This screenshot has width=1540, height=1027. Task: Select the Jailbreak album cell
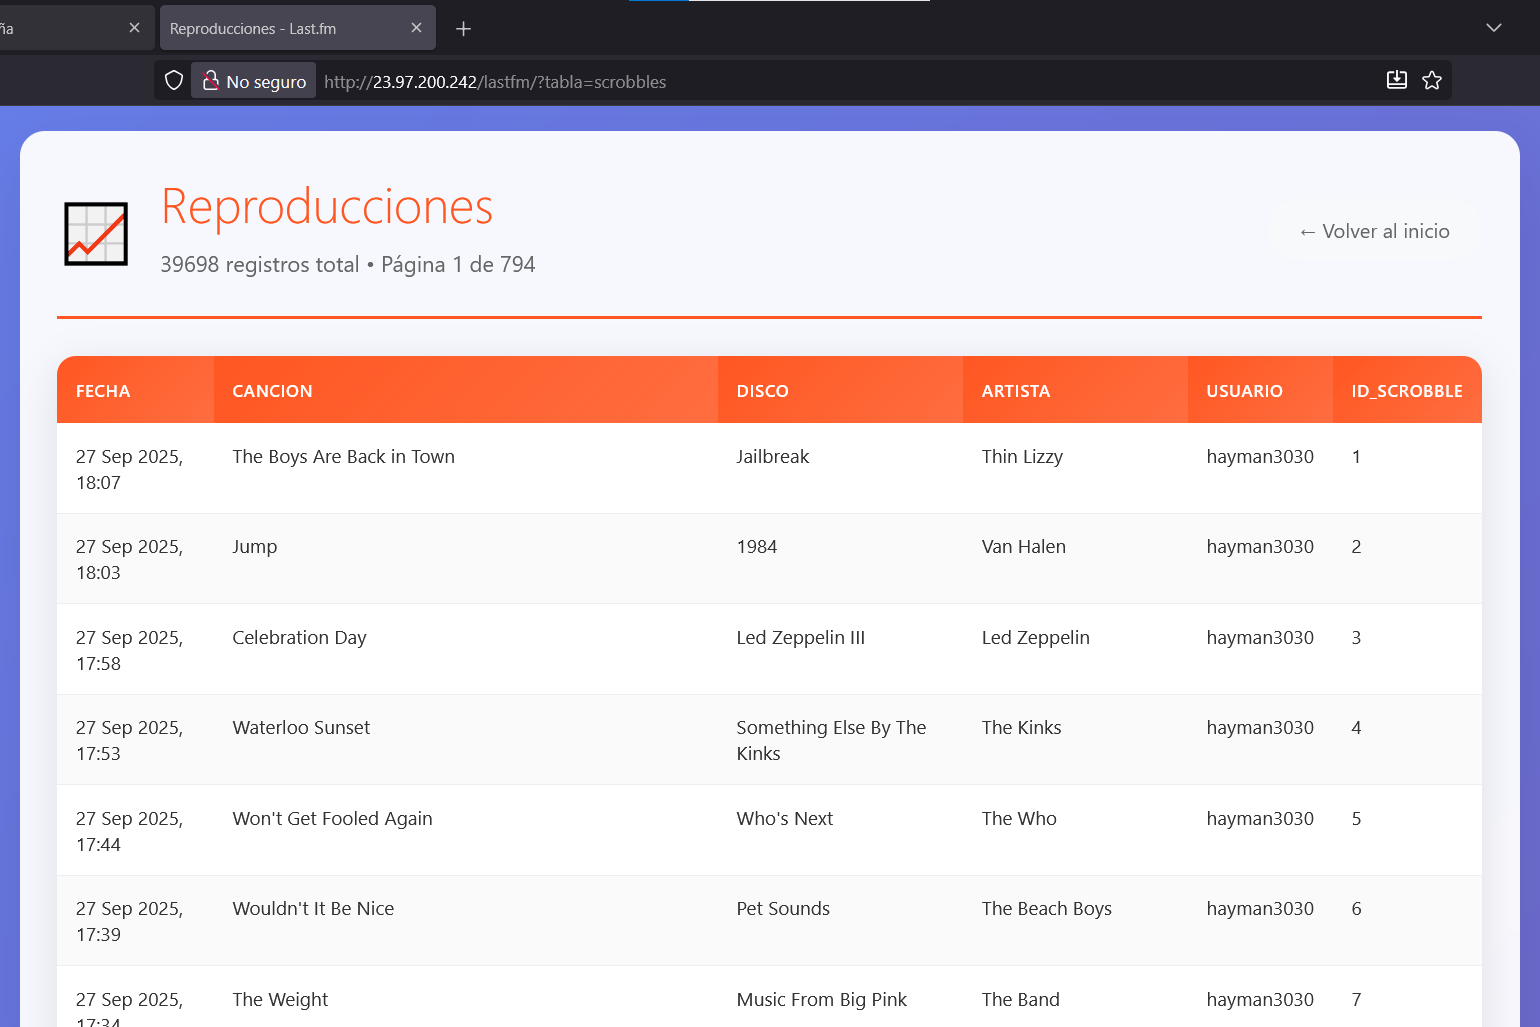pyautogui.click(x=772, y=457)
